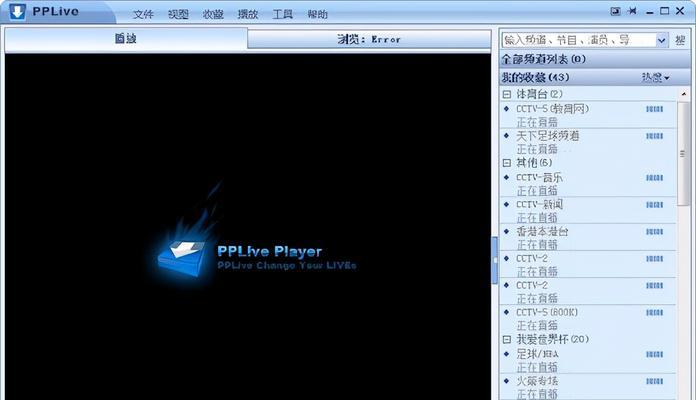Open the 收藏 menu
This screenshot has height=400, width=696.
click(x=213, y=14)
